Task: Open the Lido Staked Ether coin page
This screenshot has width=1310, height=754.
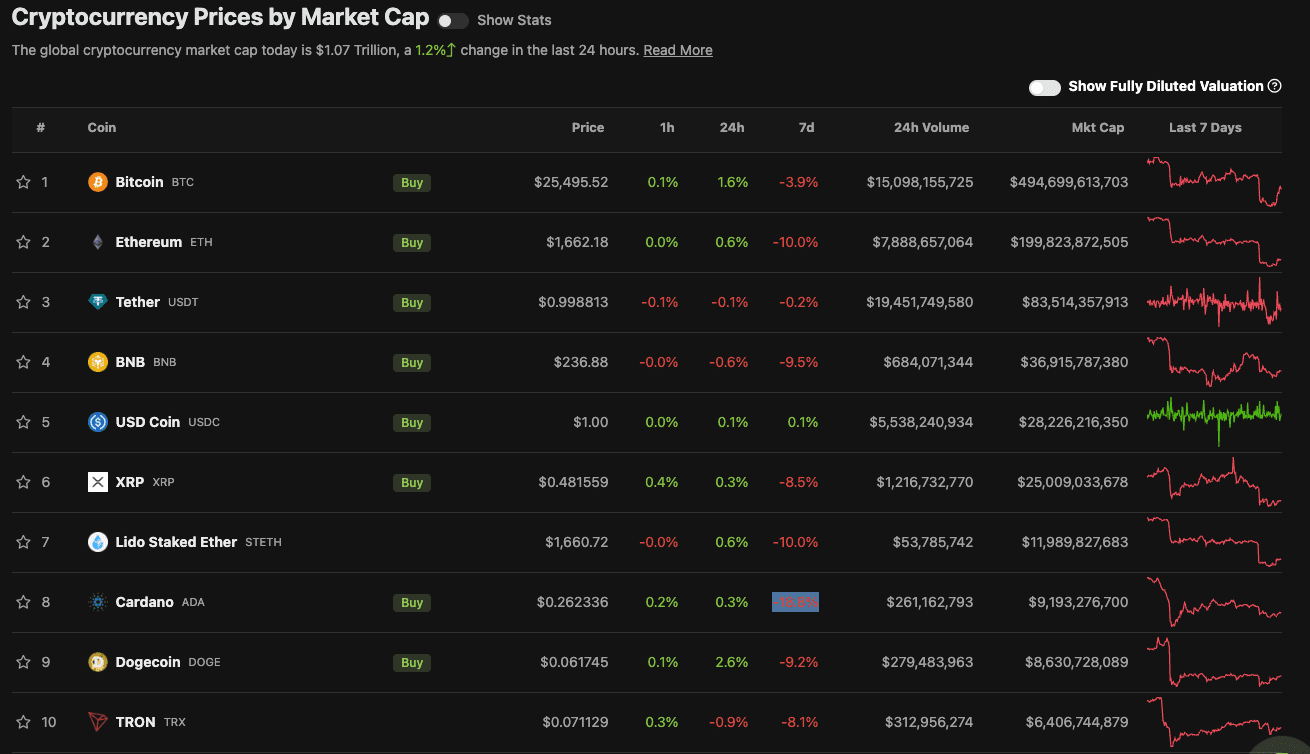Action: click(176, 542)
